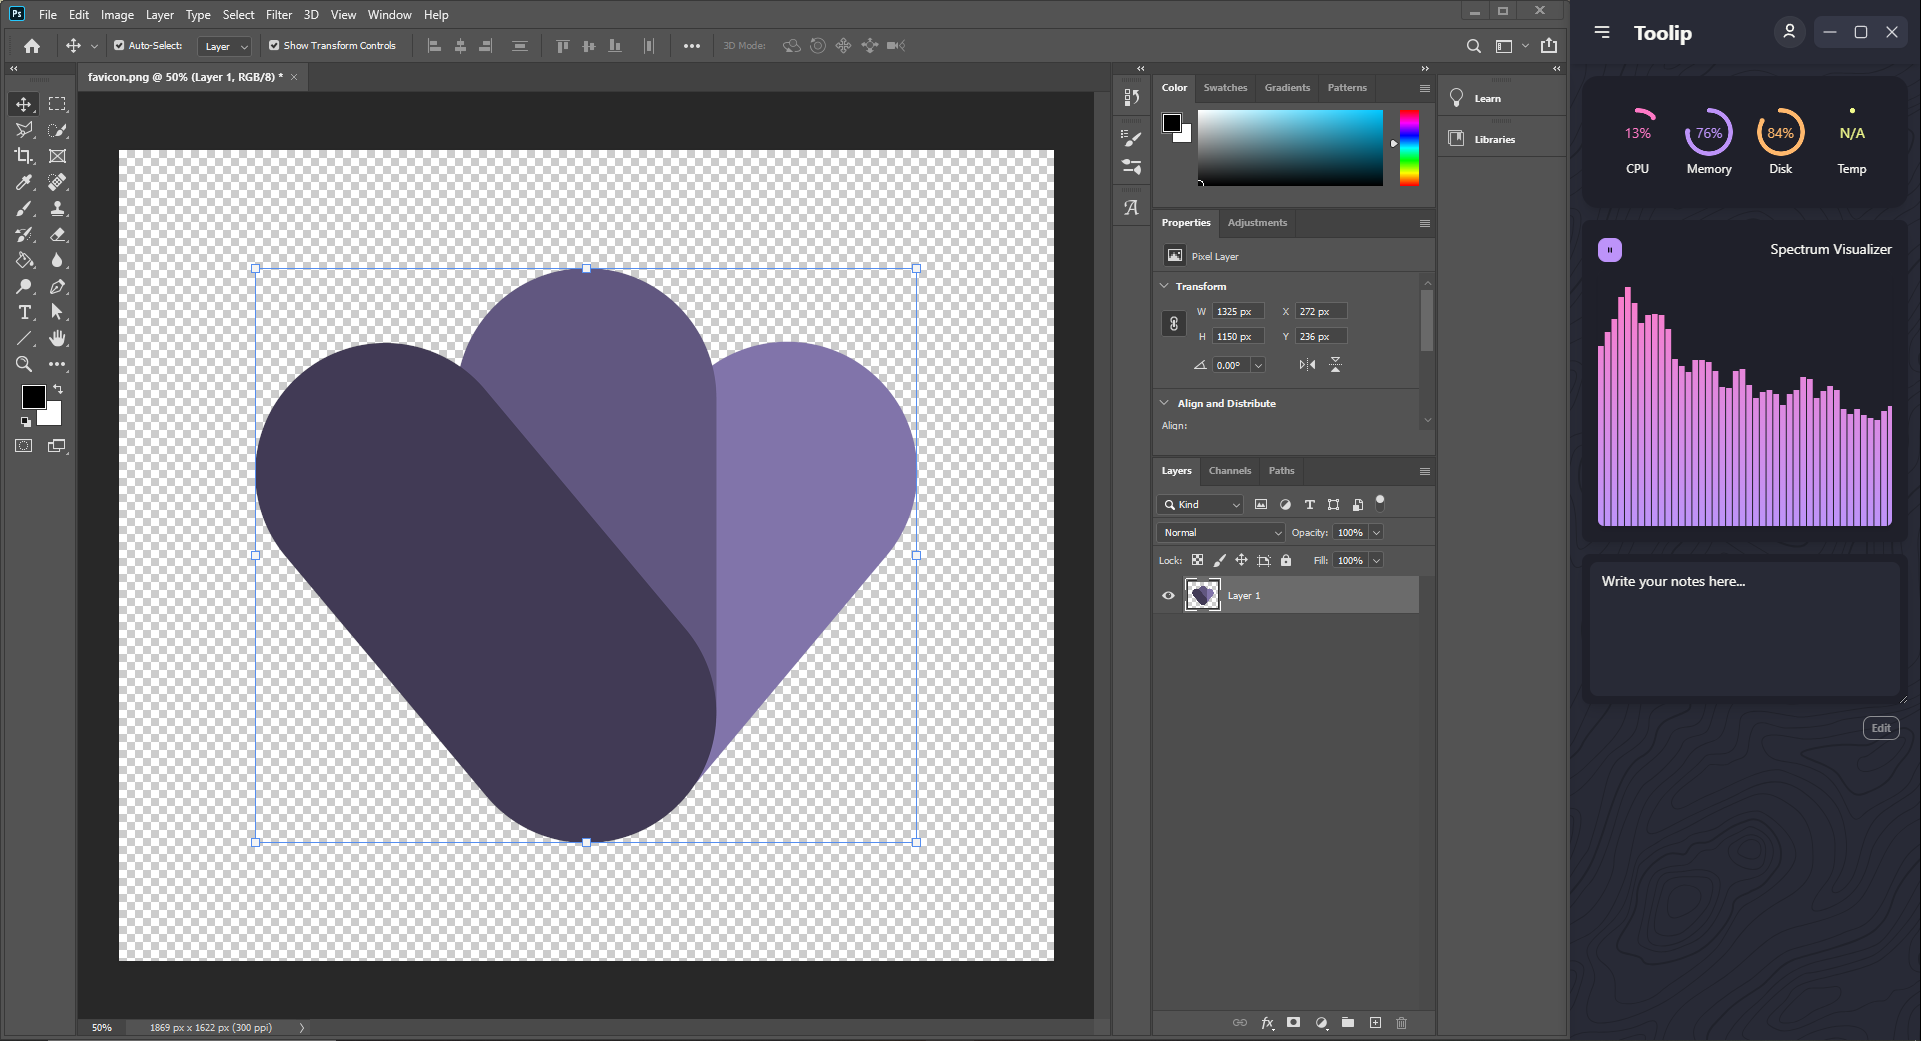The width and height of the screenshot is (1921, 1041).
Task: Toggle the Auto-Select checkbox
Action: pyautogui.click(x=119, y=46)
